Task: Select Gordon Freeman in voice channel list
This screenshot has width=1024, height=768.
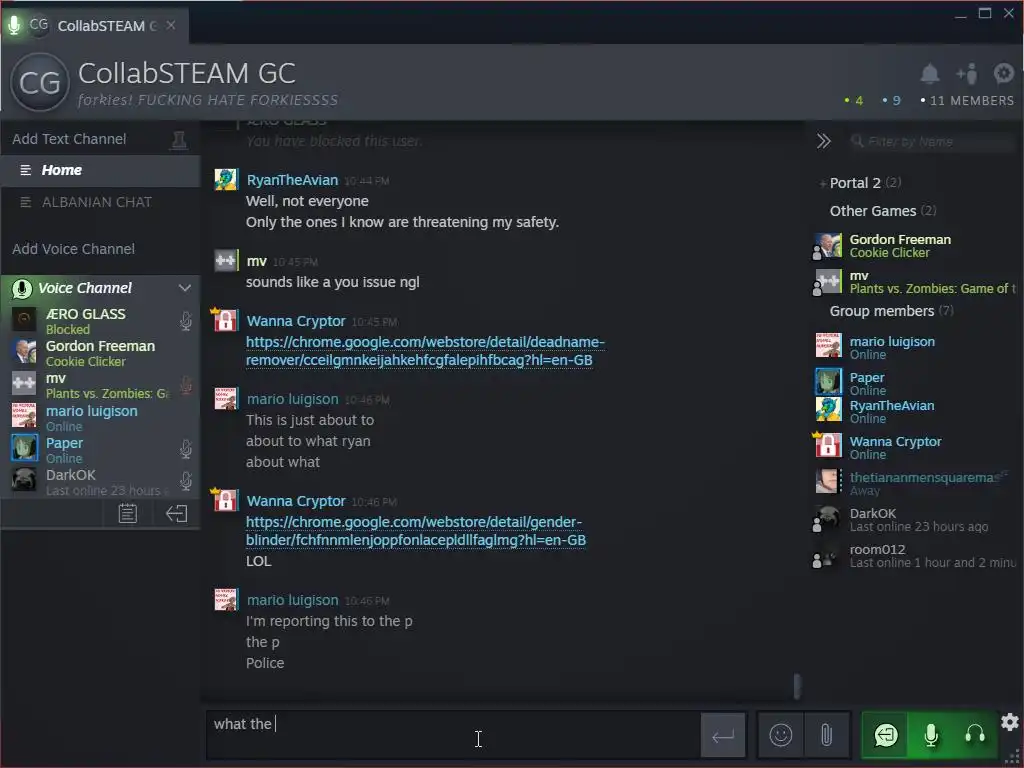Action: pos(100,353)
